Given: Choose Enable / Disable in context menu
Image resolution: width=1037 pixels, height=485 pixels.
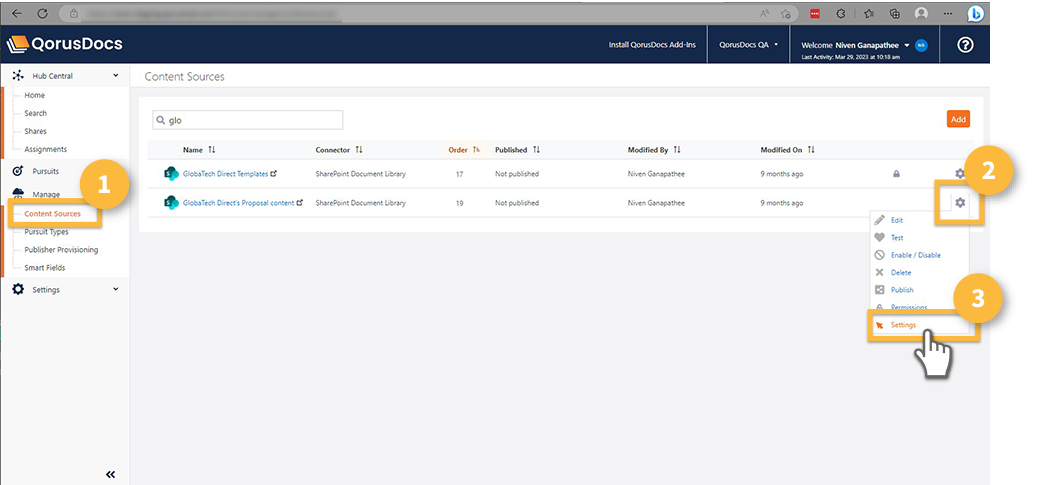Looking at the screenshot, I should click(x=915, y=255).
